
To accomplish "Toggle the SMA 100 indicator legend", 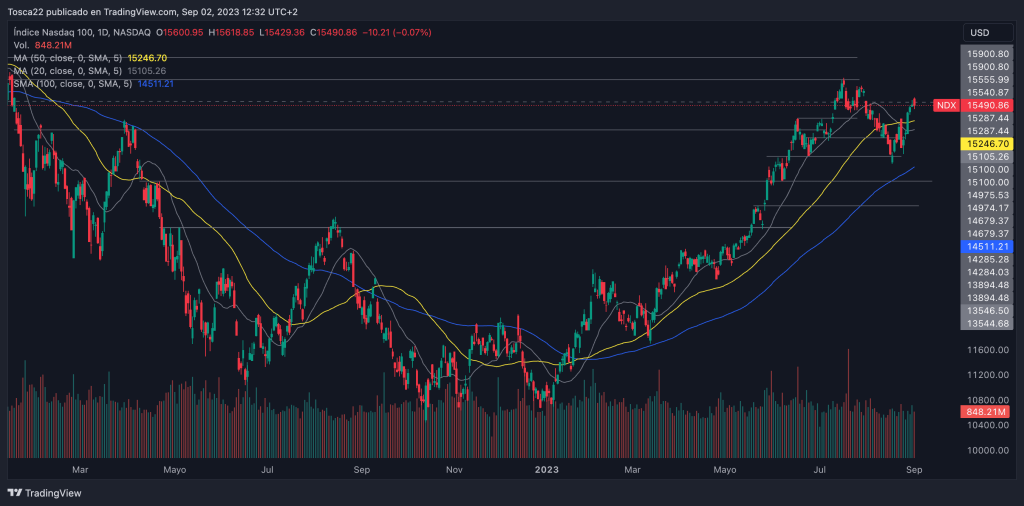I will pyautogui.click(x=72, y=84).
